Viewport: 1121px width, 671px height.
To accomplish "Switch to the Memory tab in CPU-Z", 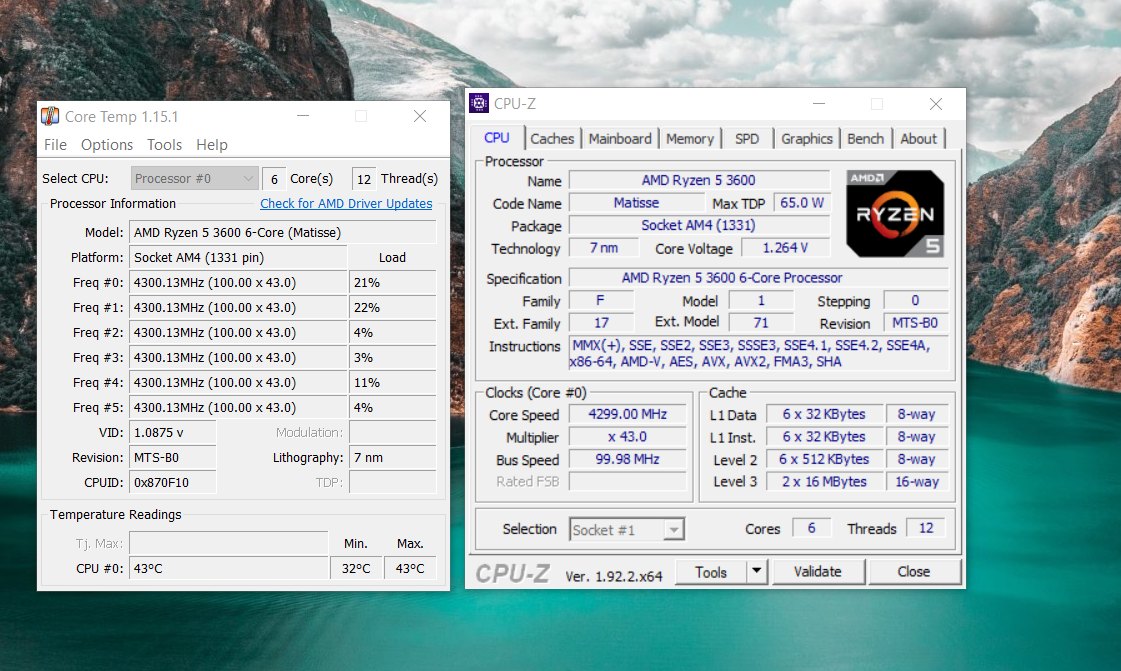I will click(690, 139).
